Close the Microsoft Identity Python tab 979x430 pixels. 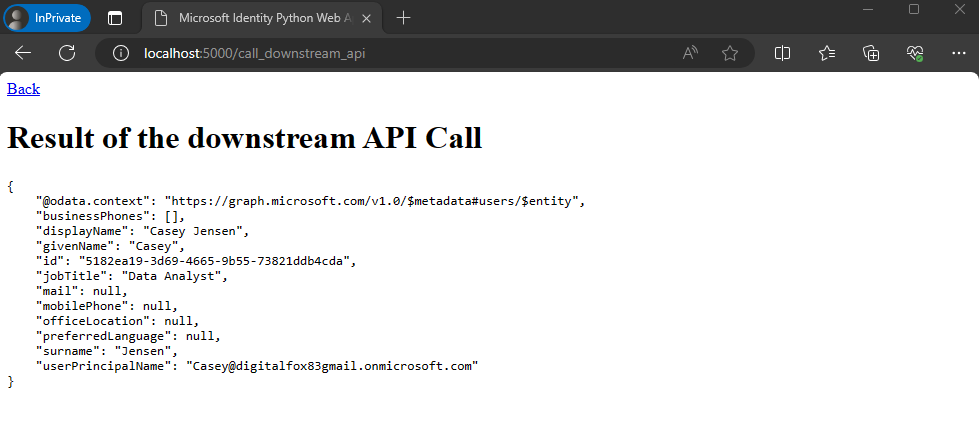(367, 18)
